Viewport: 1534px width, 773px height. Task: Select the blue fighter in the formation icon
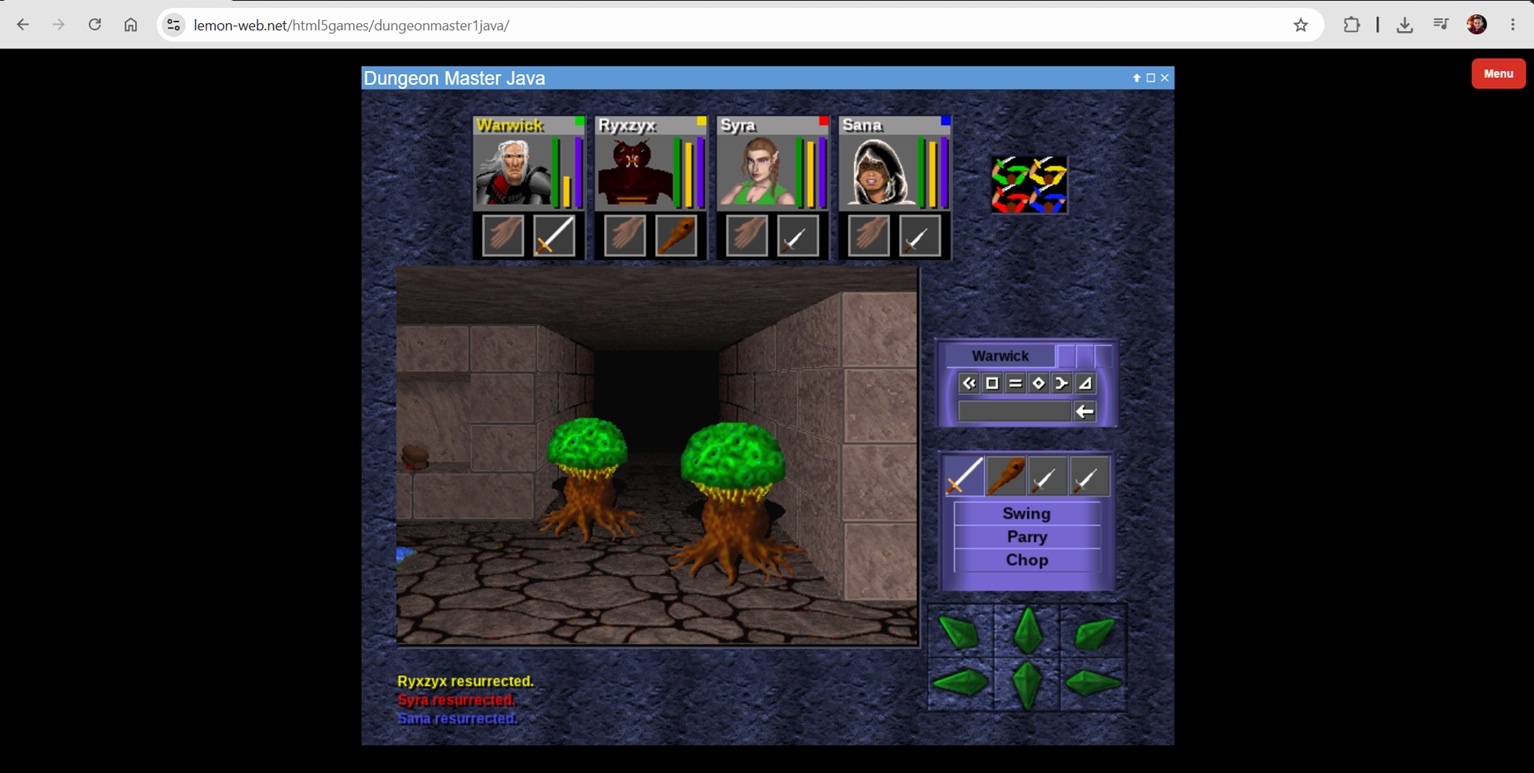click(1047, 199)
